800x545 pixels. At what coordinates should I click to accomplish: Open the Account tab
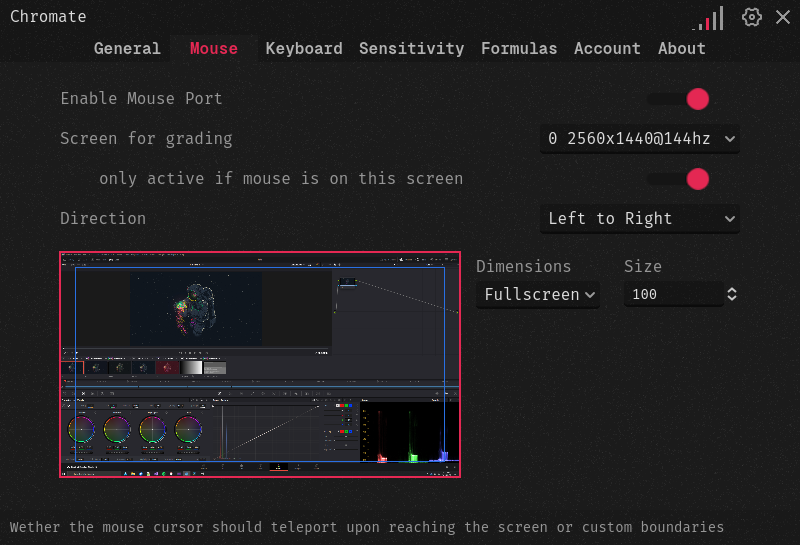(x=607, y=48)
